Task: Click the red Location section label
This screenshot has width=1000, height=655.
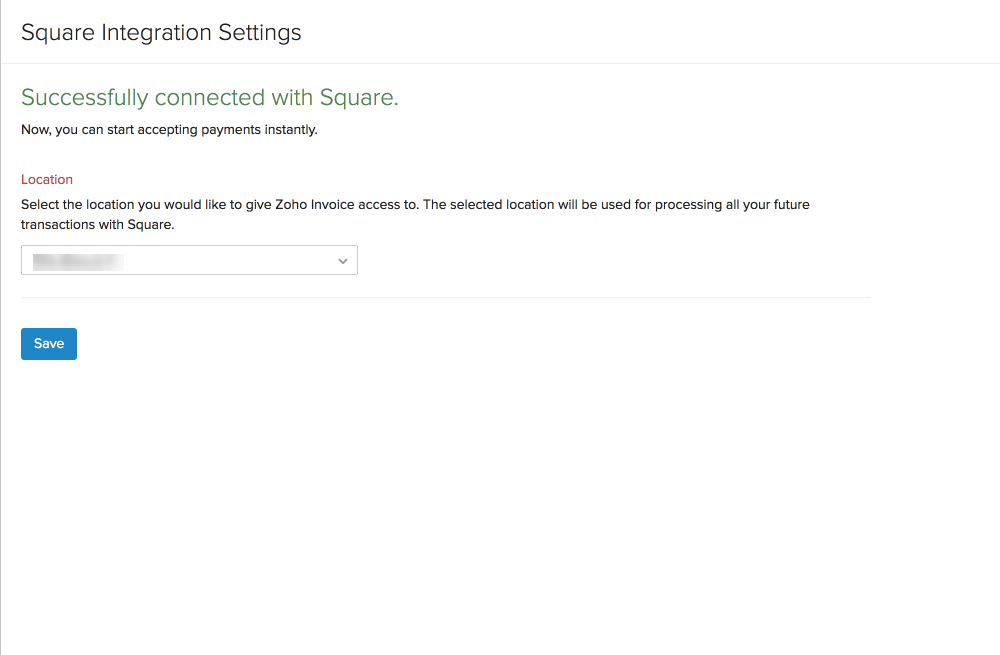Action: pyautogui.click(x=46, y=179)
